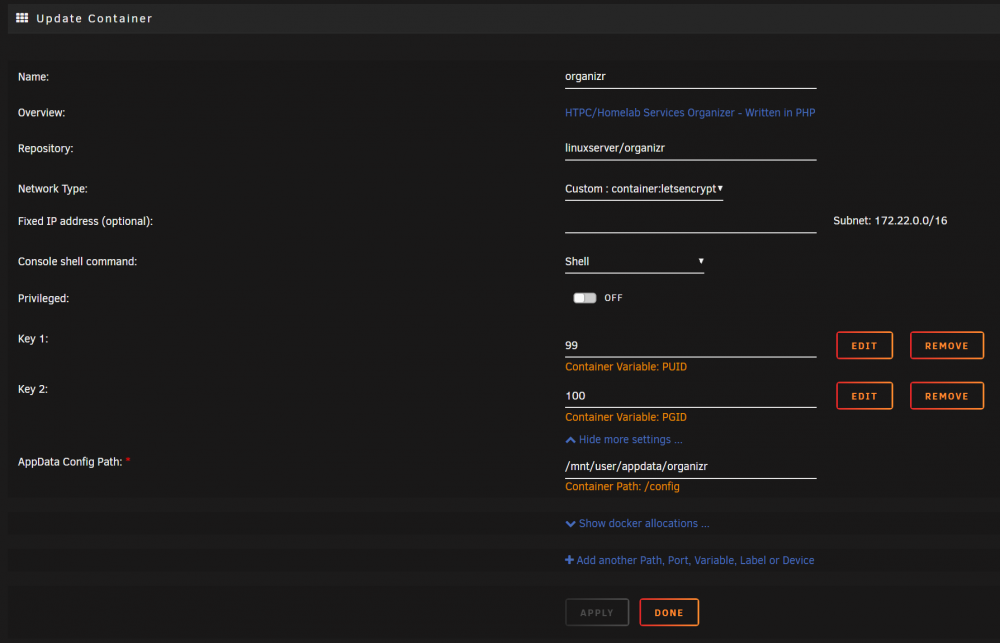Open the HTPC/Homelab Services Organizer overview link
The image size is (1000, 643).
click(690, 113)
